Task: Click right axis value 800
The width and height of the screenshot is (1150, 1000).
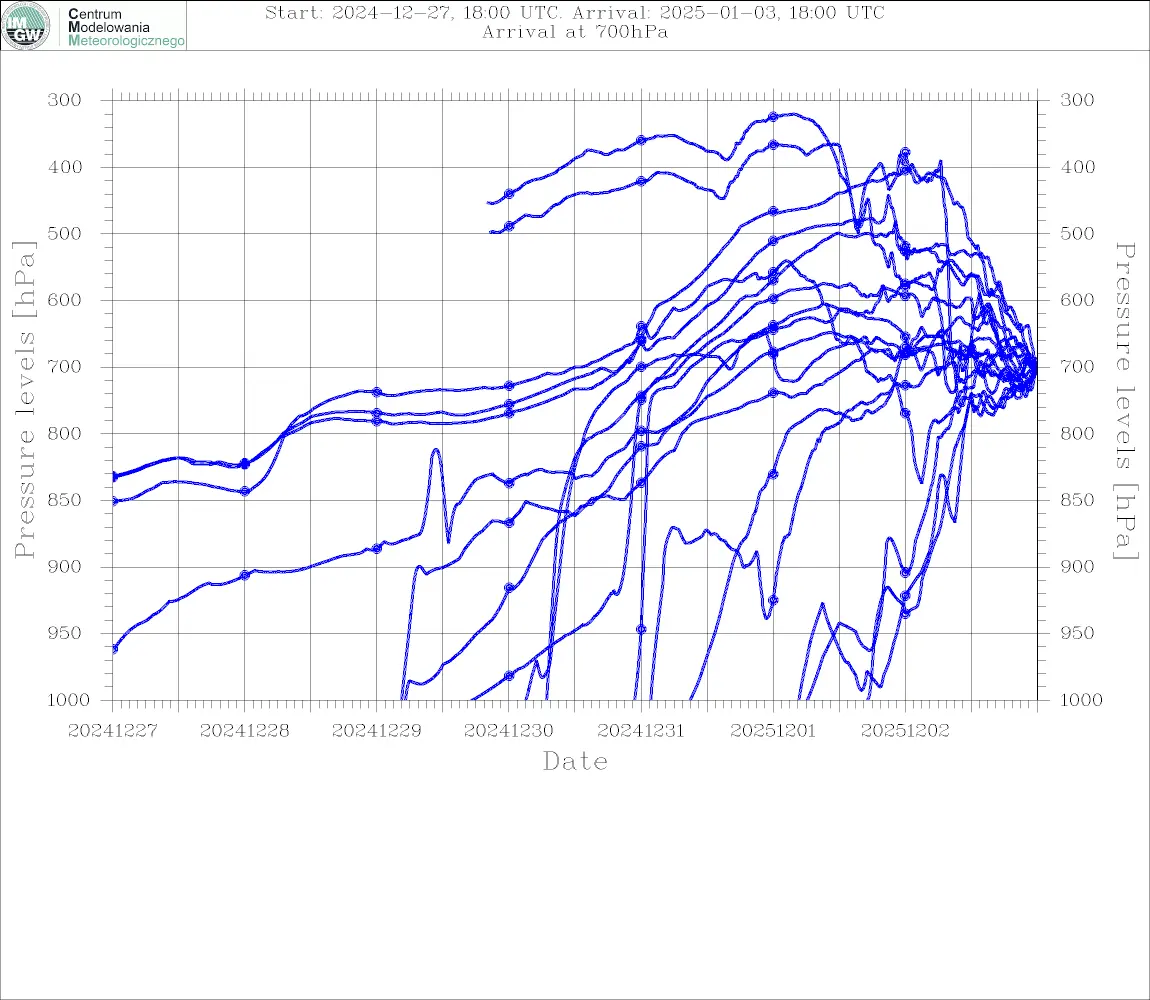Action: click(1077, 434)
